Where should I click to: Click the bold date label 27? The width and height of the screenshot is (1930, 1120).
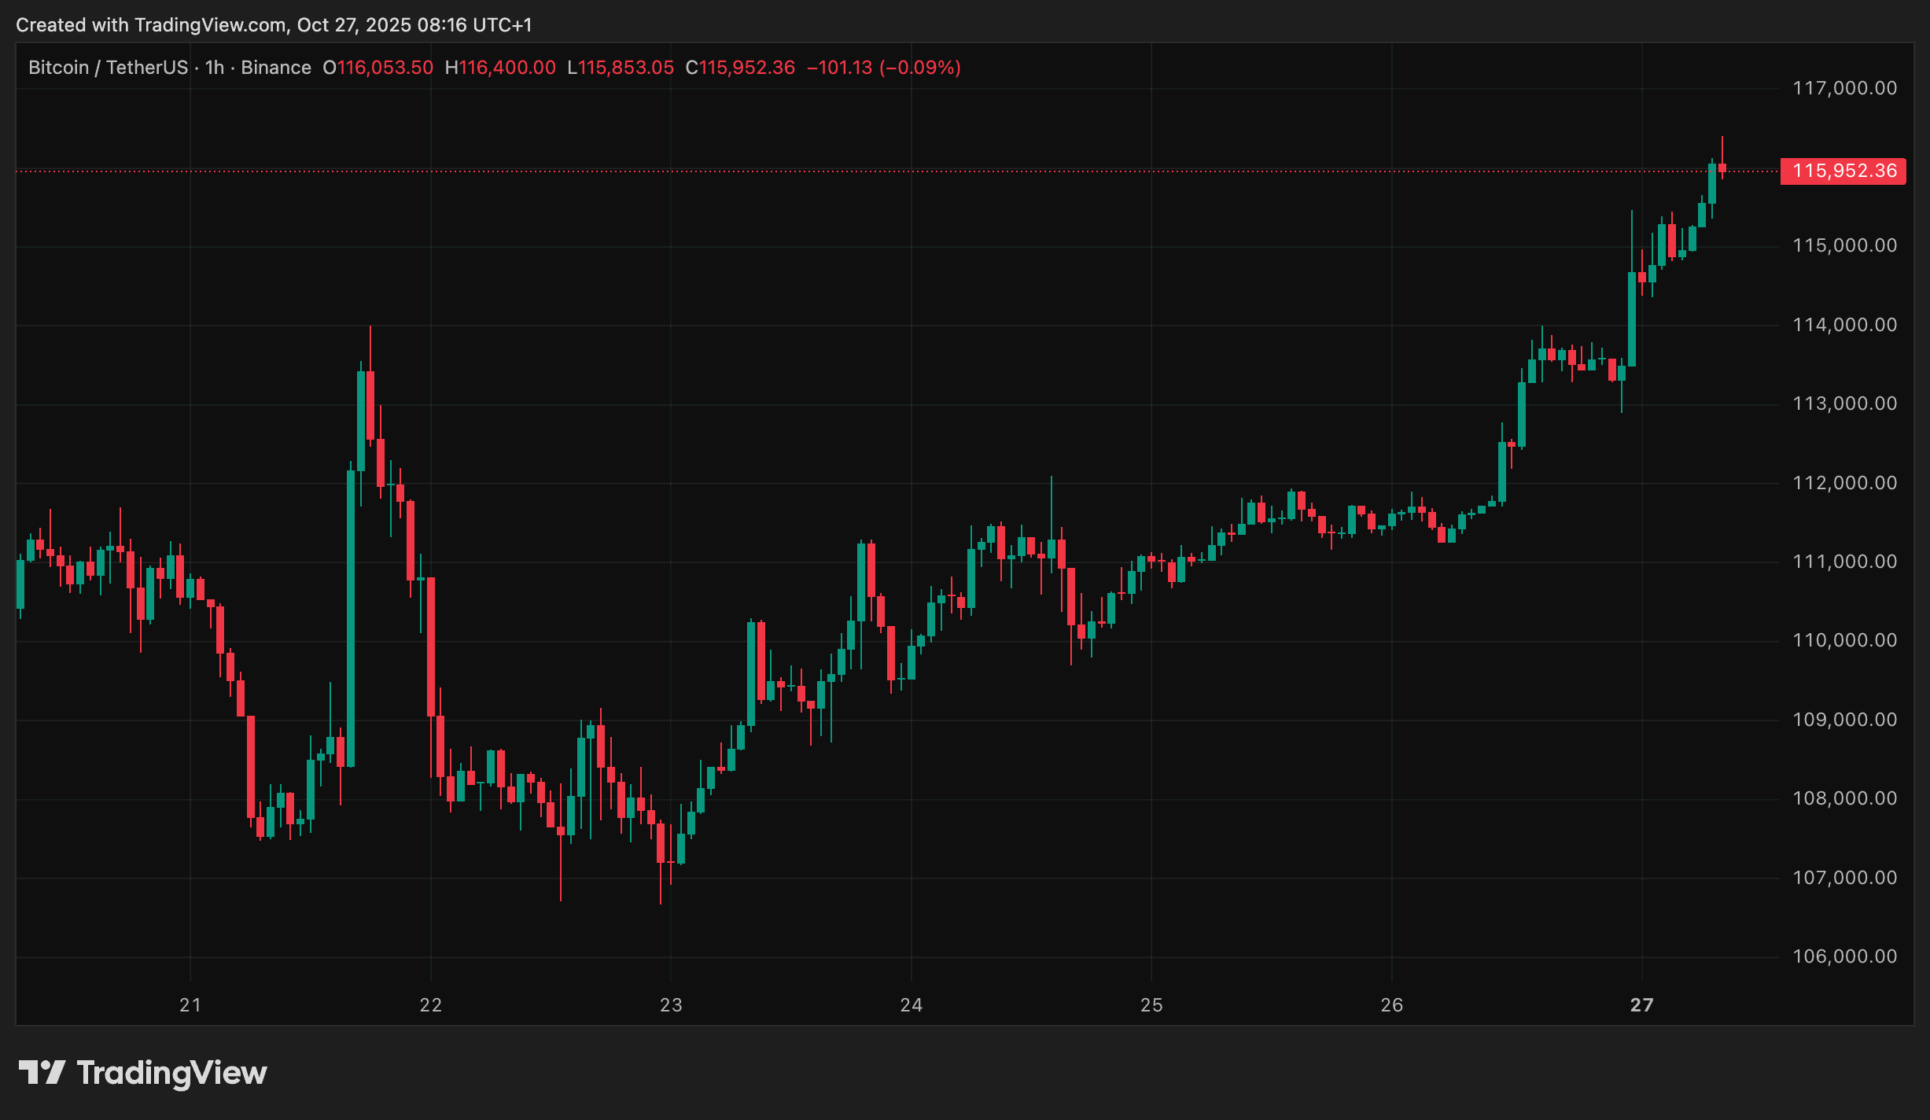(x=1642, y=1005)
